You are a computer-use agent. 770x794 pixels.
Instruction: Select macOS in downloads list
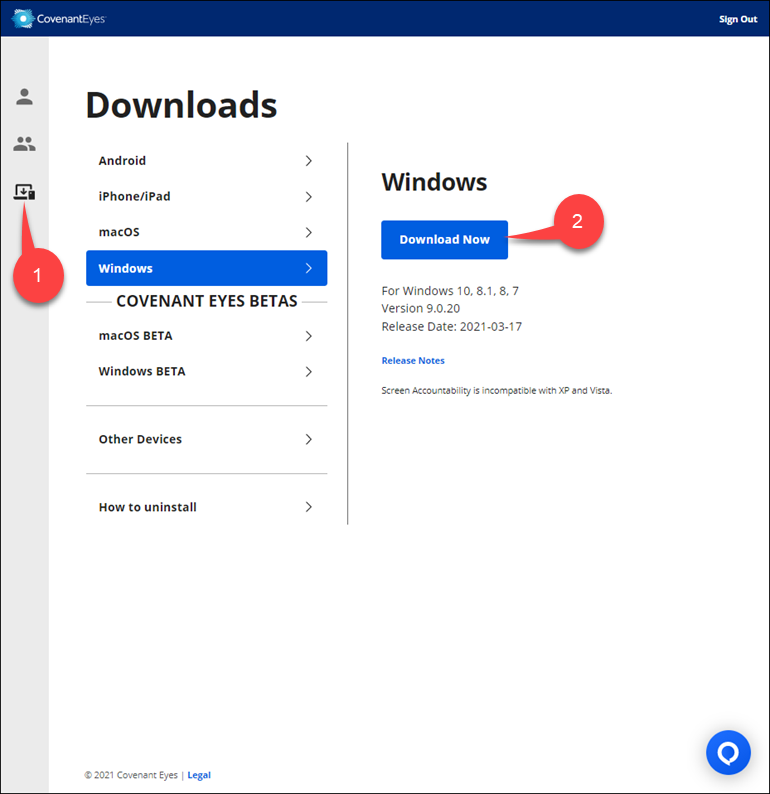pos(207,232)
